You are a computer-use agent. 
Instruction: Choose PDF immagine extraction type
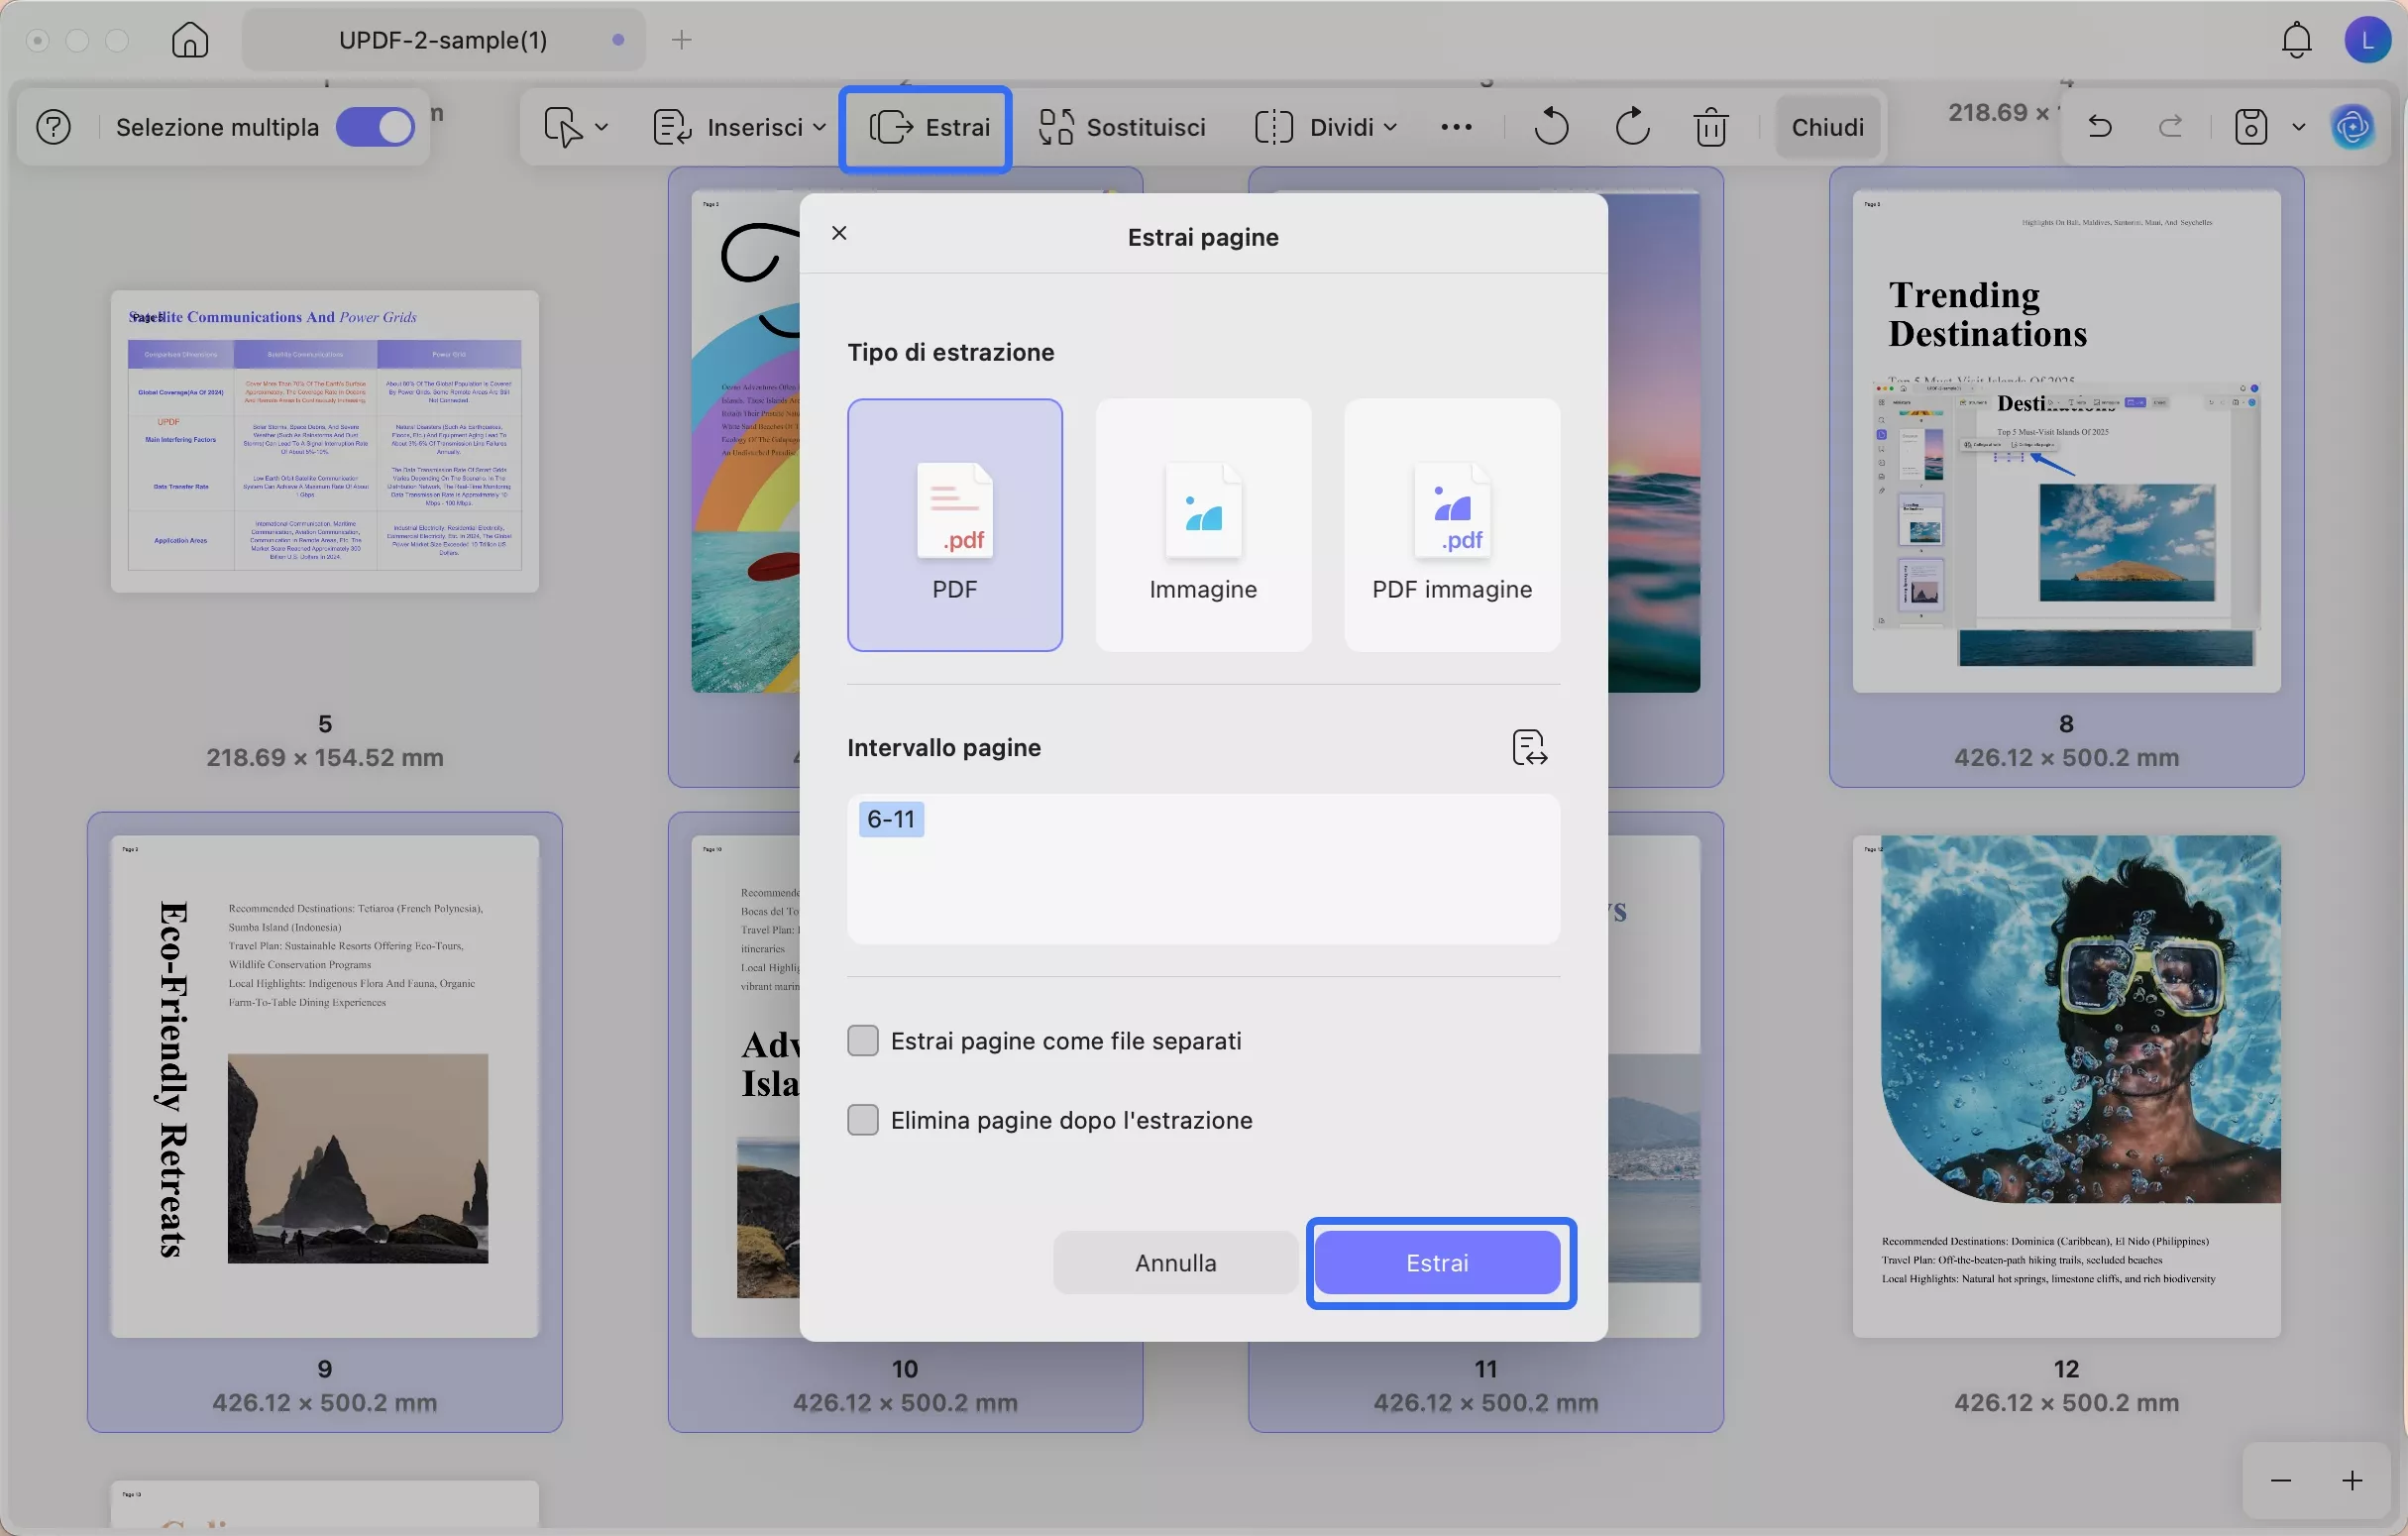(x=1452, y=525)
